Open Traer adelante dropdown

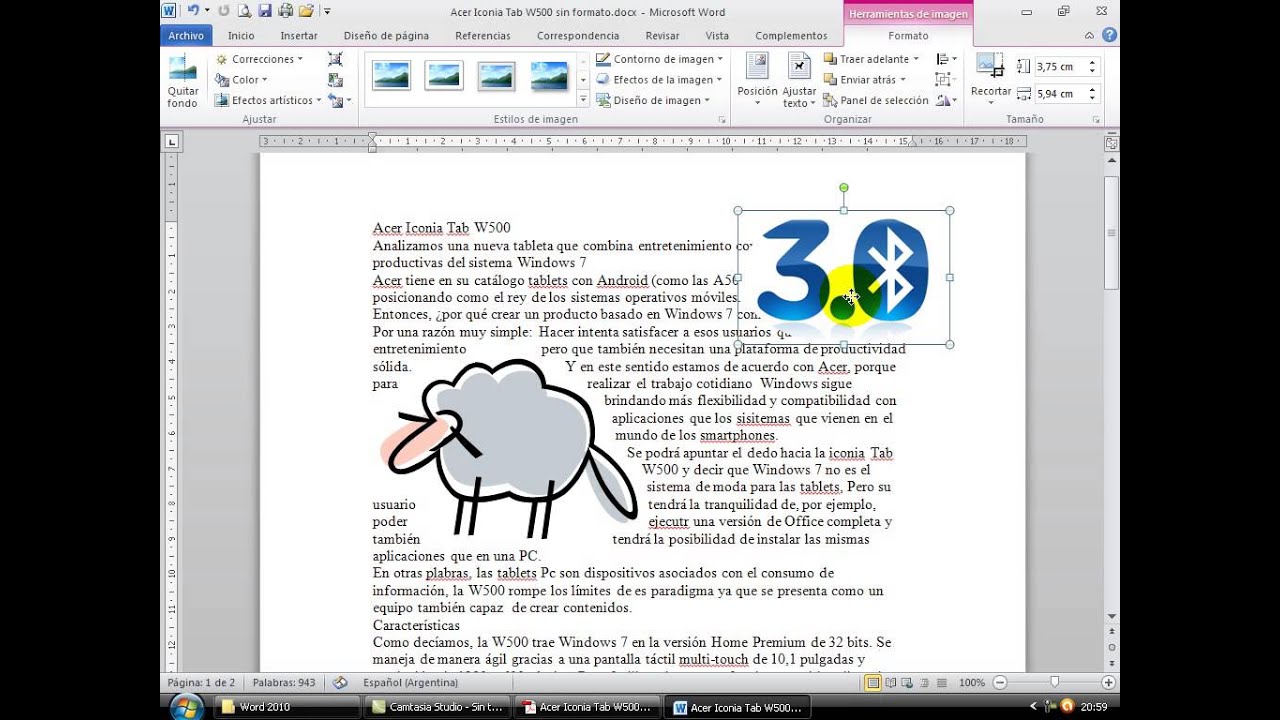coord(871,59)
